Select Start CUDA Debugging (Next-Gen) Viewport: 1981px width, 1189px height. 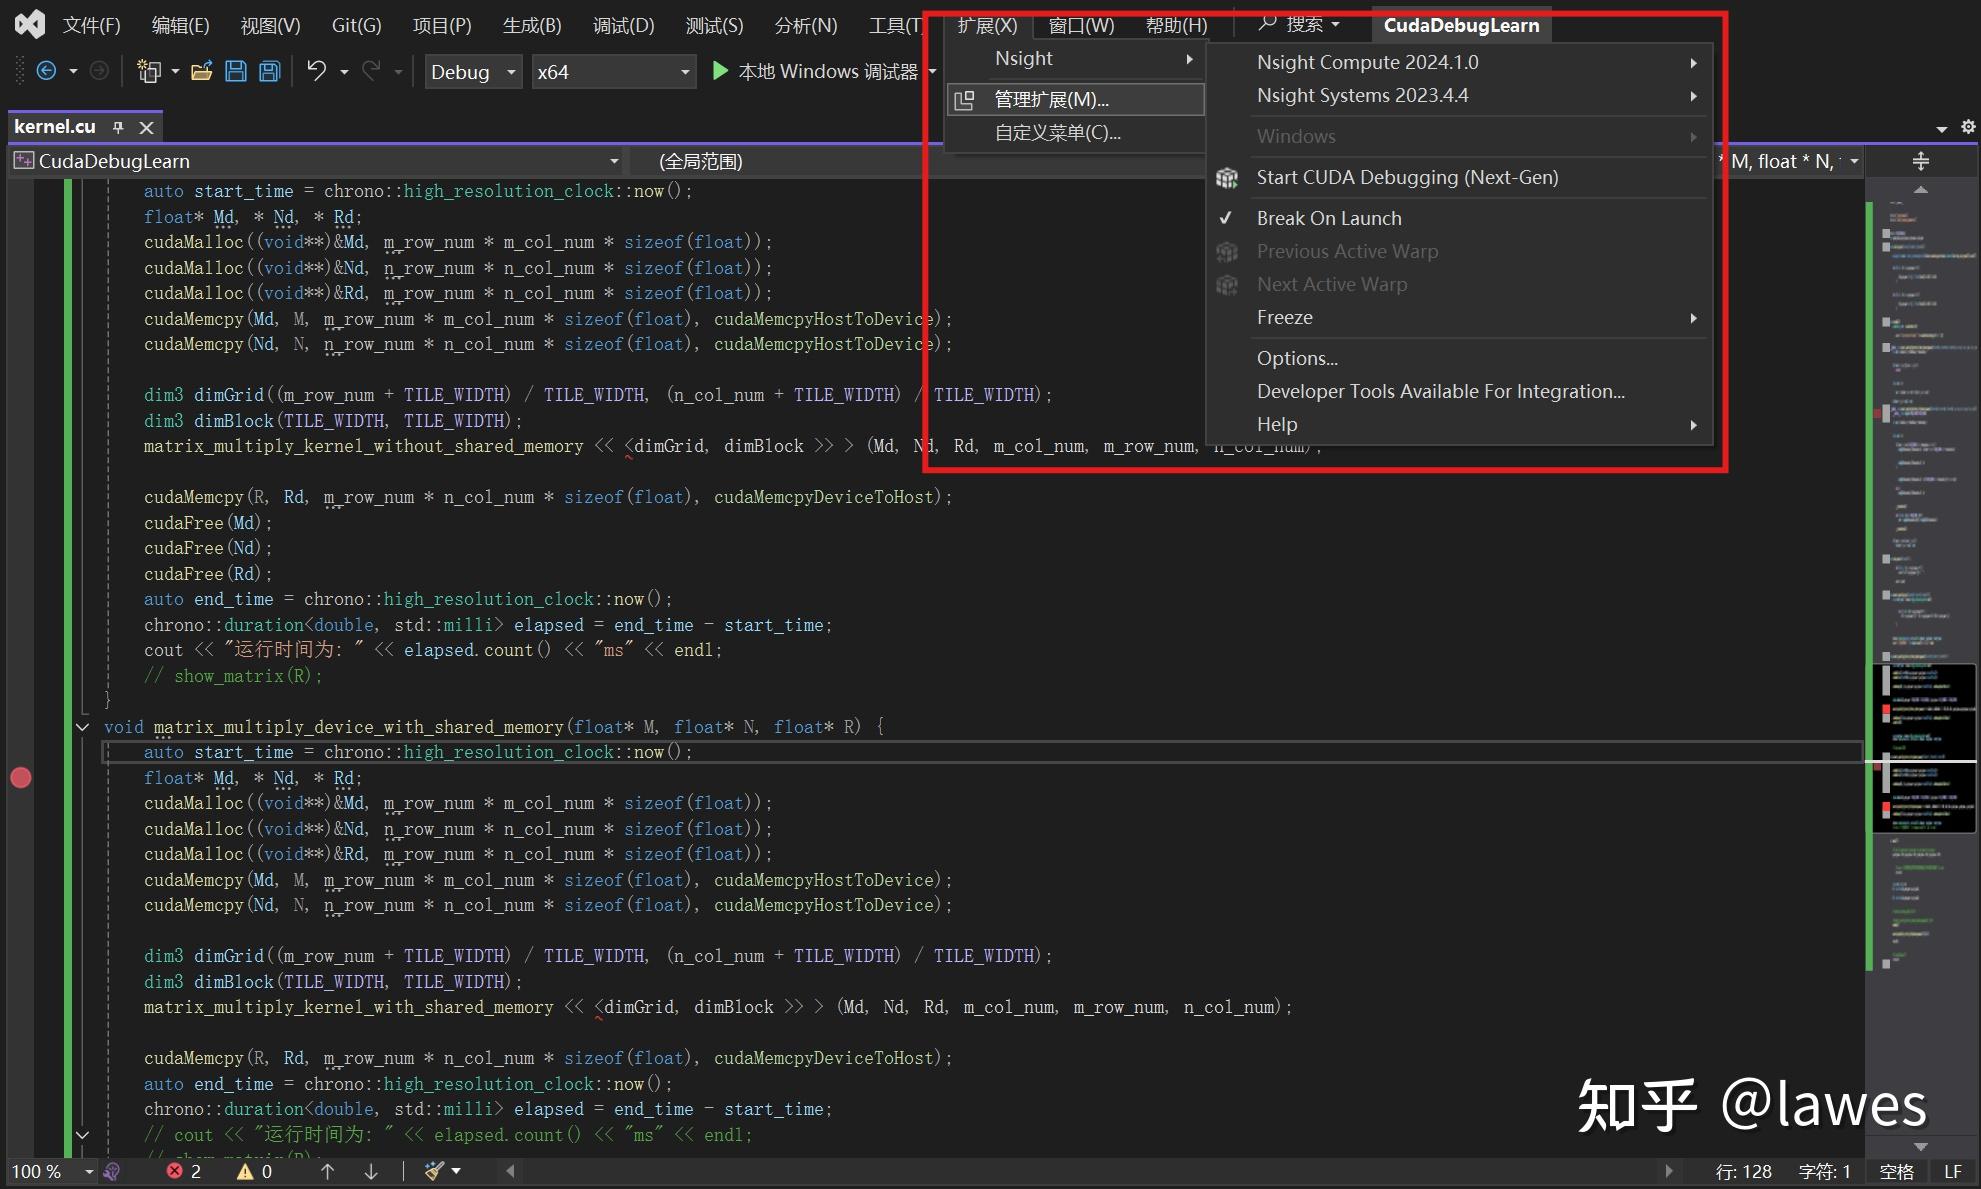(1406, 177)
